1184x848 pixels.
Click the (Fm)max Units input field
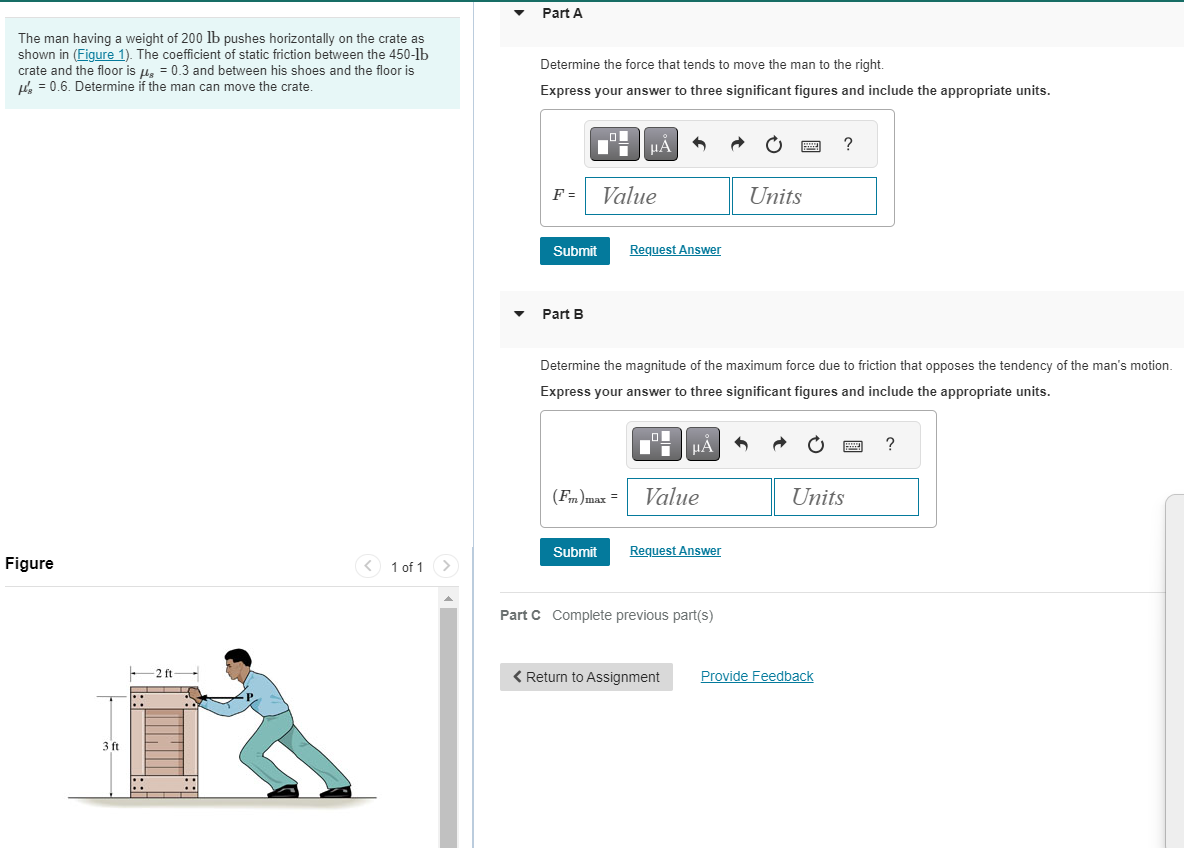pyautogui.click(x=846, y=497)
